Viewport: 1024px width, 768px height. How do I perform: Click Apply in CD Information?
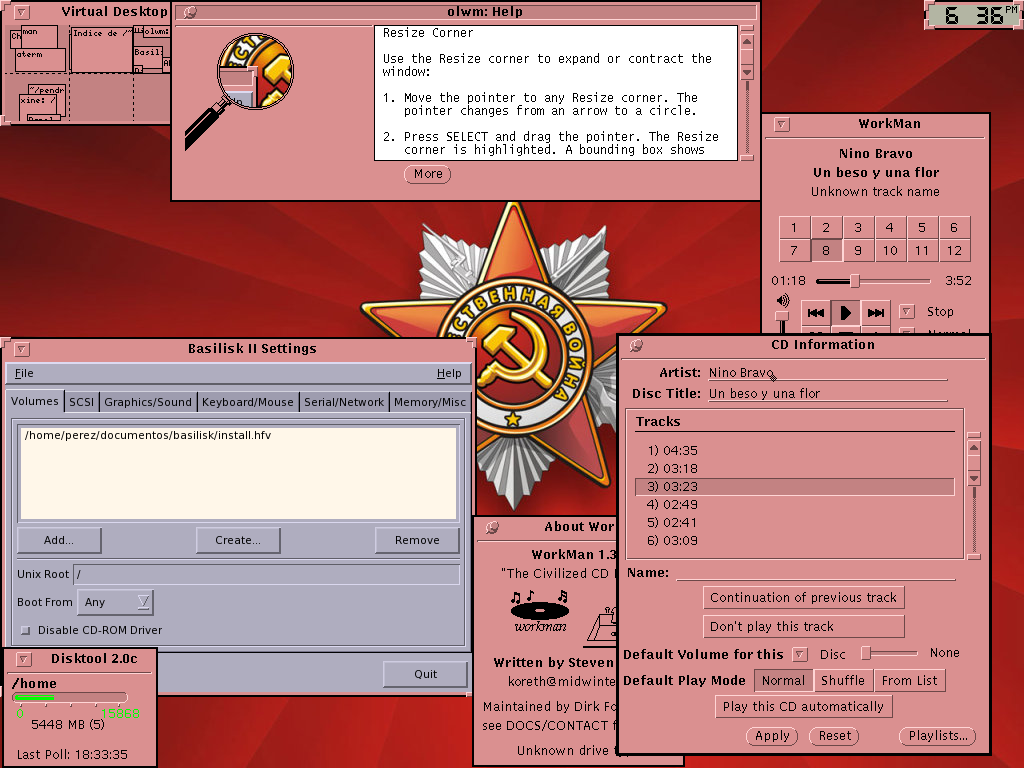point(772,736)
